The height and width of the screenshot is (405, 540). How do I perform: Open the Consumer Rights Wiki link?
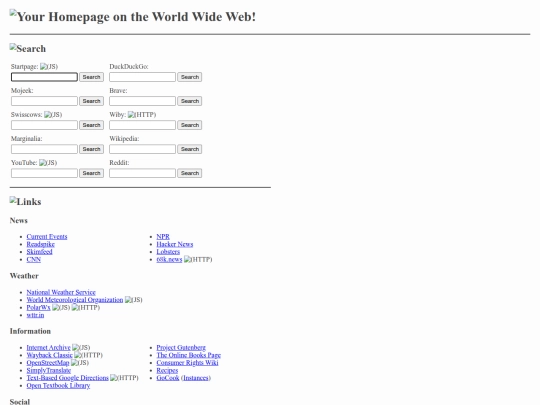[187, 363]
